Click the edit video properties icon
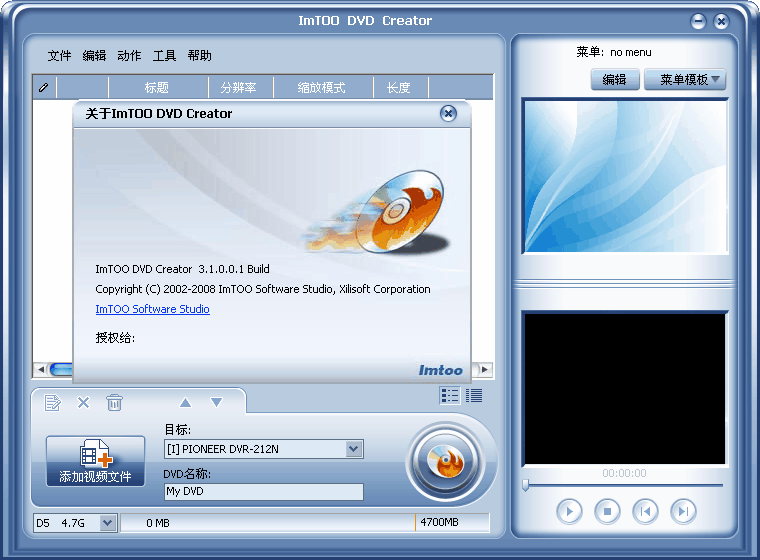 (53, 402)
